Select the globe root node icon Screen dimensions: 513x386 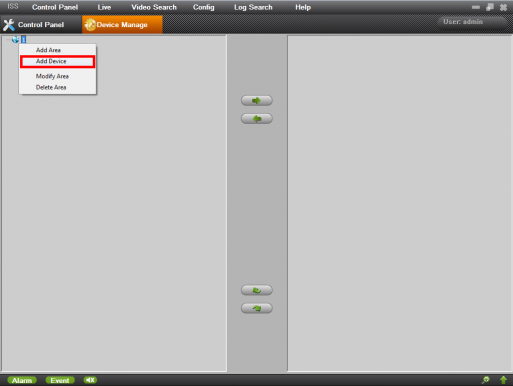(x=15, y=39)
